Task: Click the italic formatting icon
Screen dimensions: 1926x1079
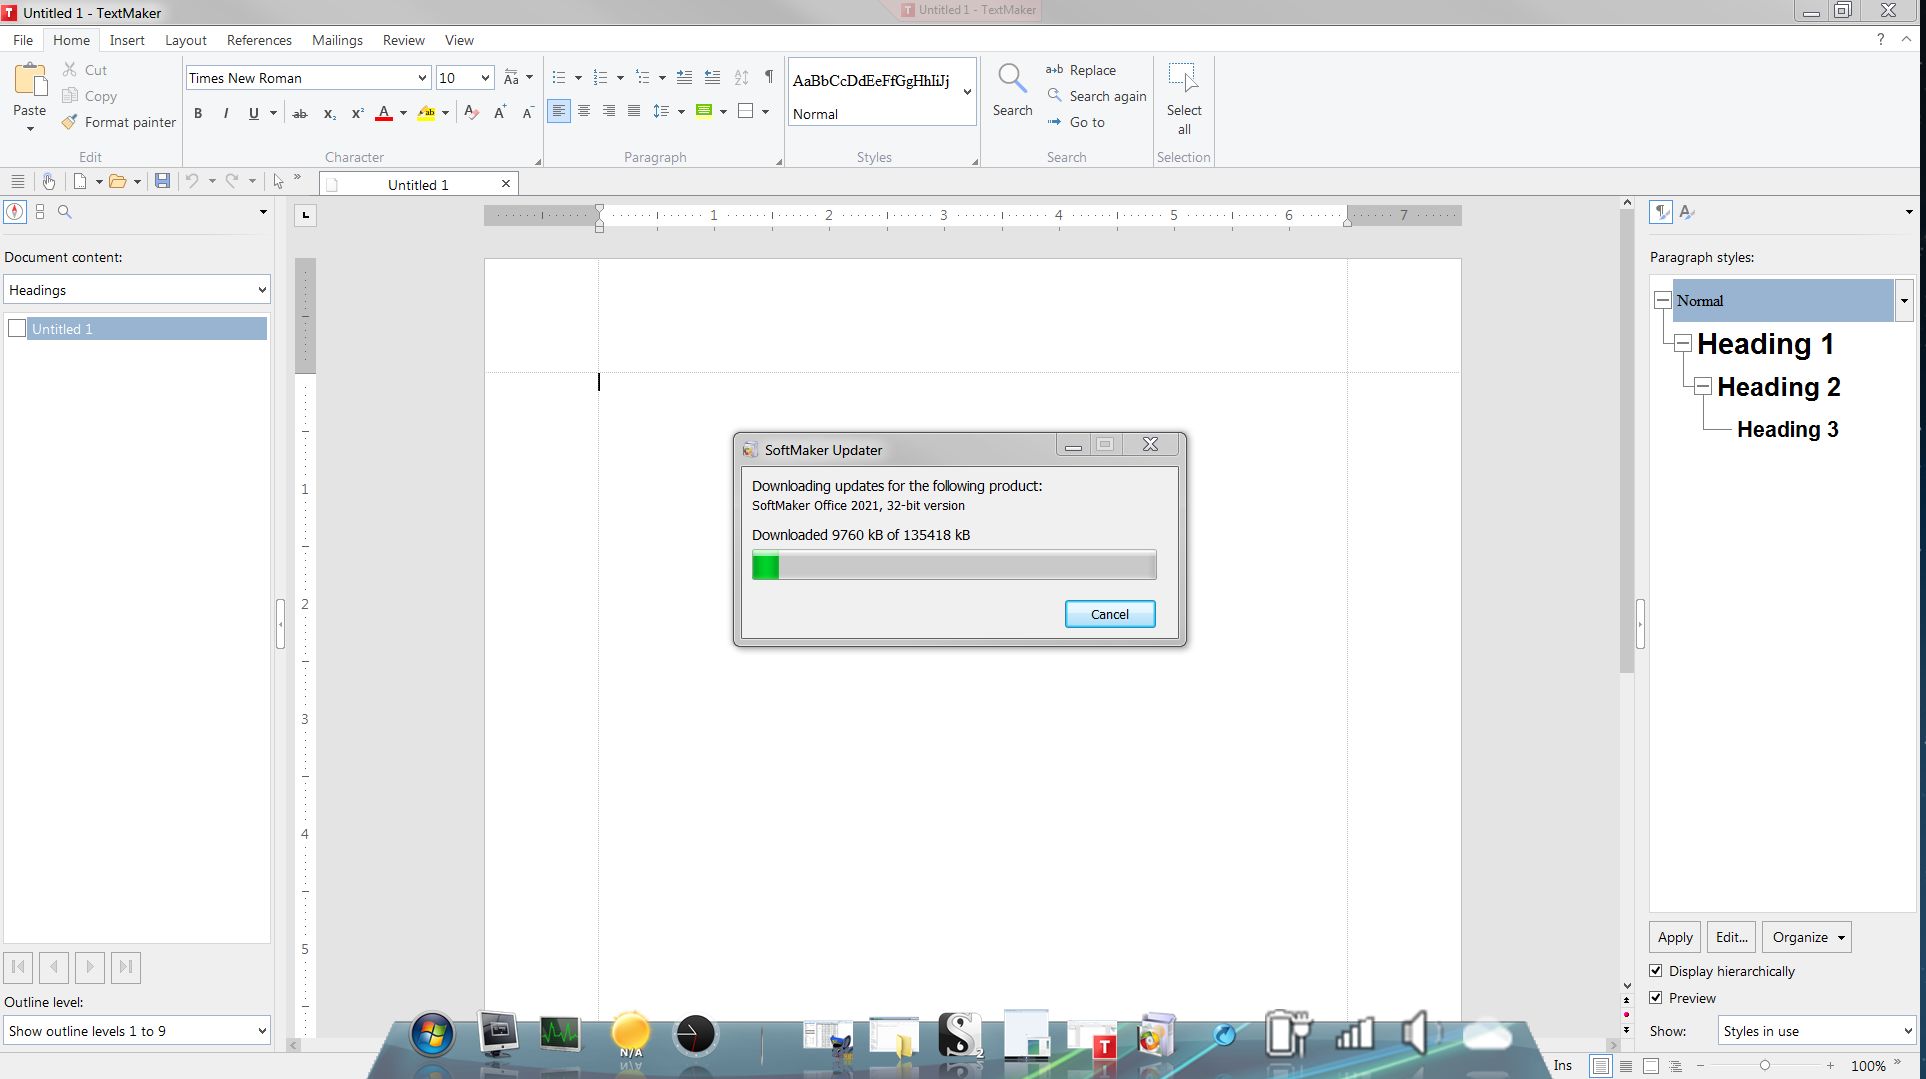Action: 226,113
